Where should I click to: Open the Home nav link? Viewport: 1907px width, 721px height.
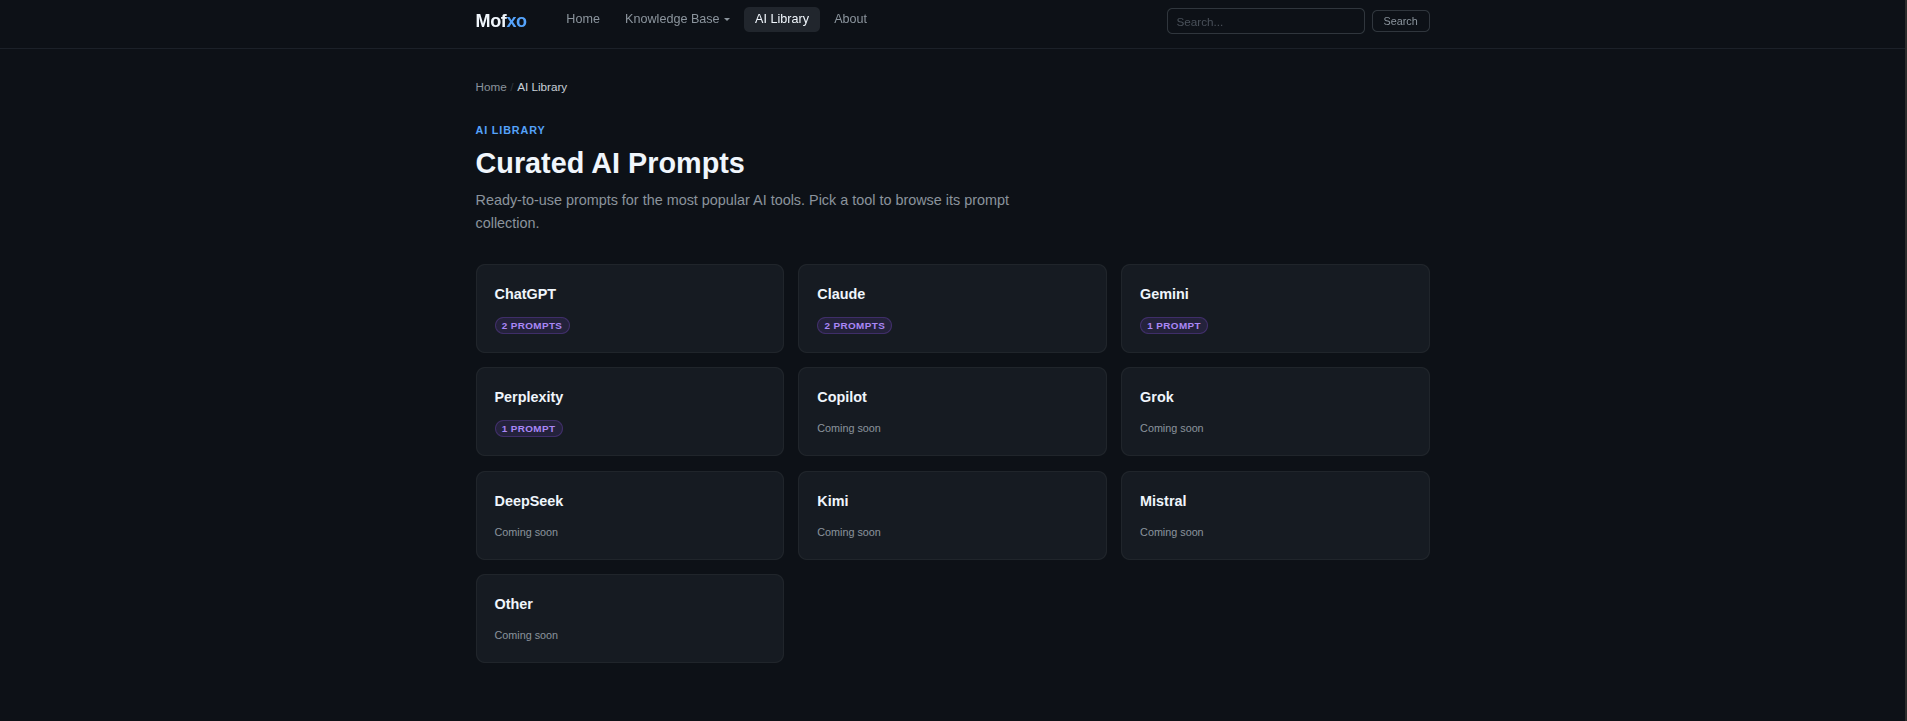[583, 19]
